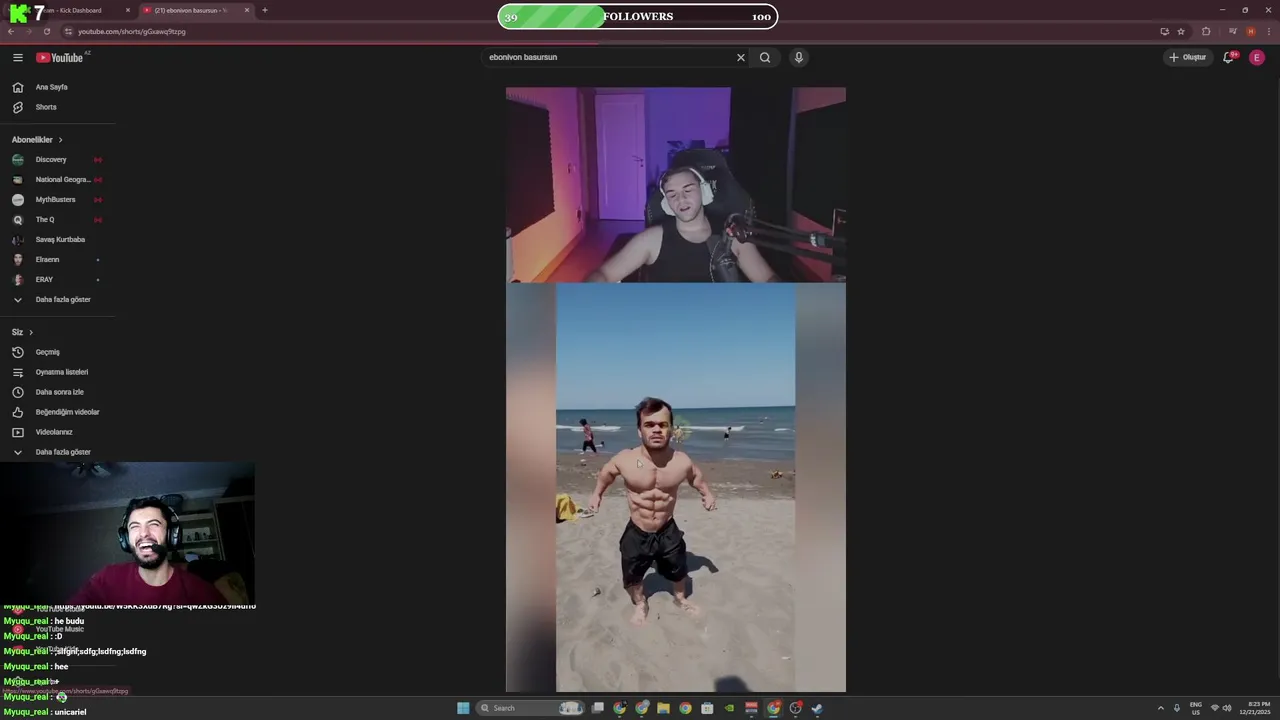Open Videolarınız in the sidebar

click(x=54, y=432)
